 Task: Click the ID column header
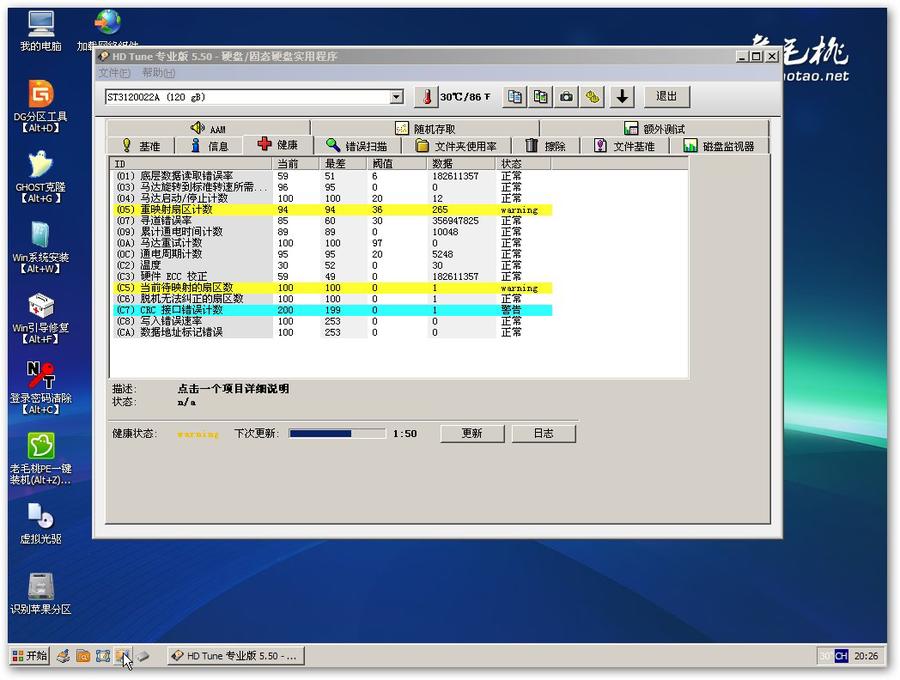[191, 164]
